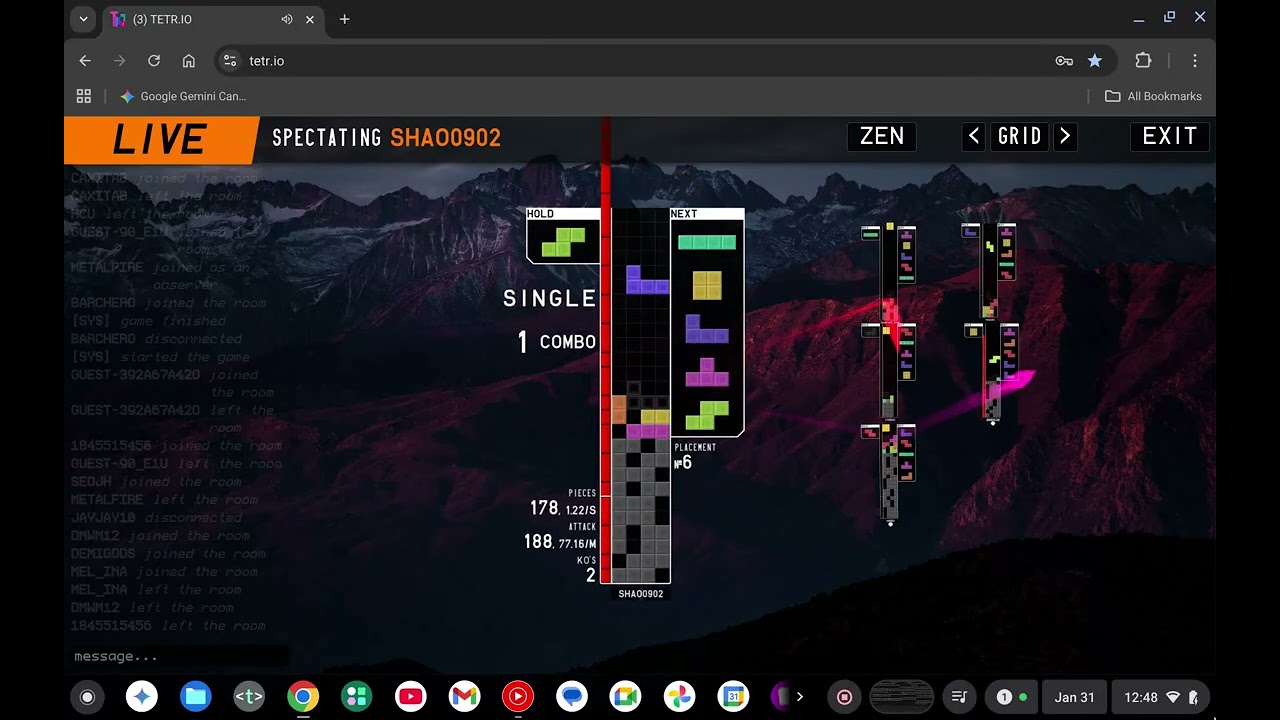Image resolution: width=1280 pixels, height=720 pixels.
Task: Toggle the bookmark star for this page
Action: 1095,61
